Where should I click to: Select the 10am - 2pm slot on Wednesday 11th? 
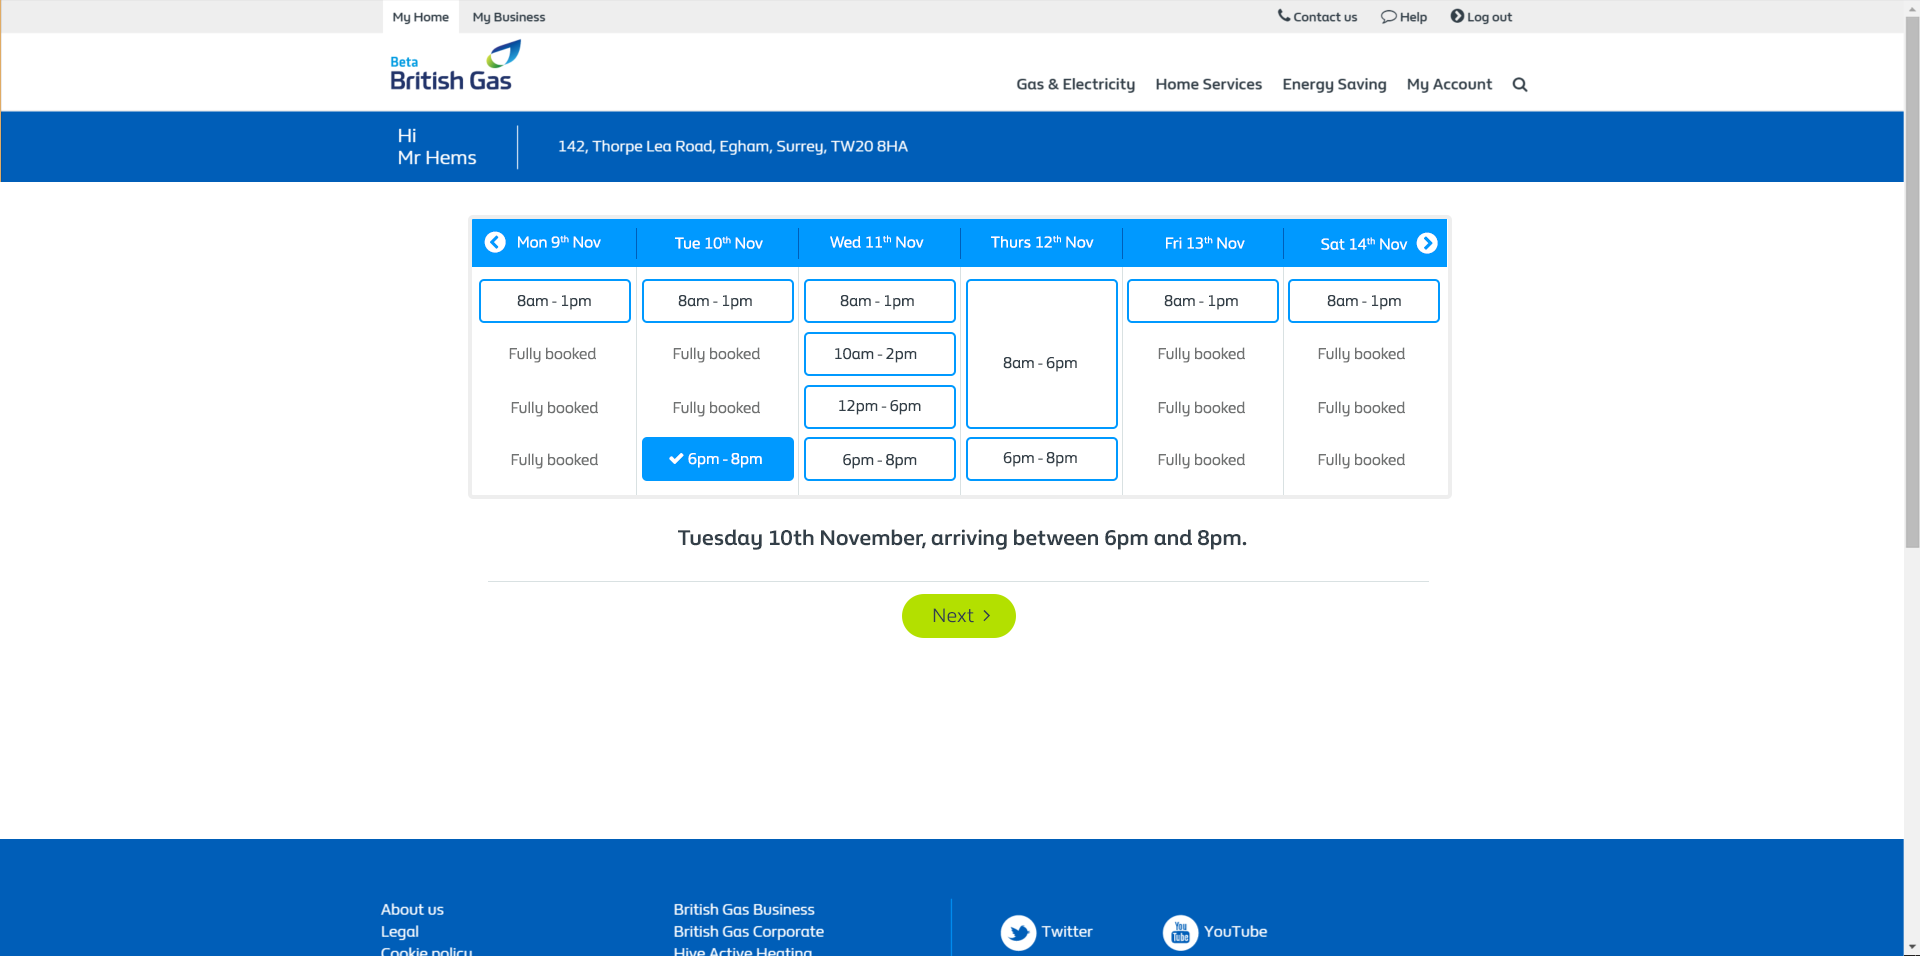[879, 353]
